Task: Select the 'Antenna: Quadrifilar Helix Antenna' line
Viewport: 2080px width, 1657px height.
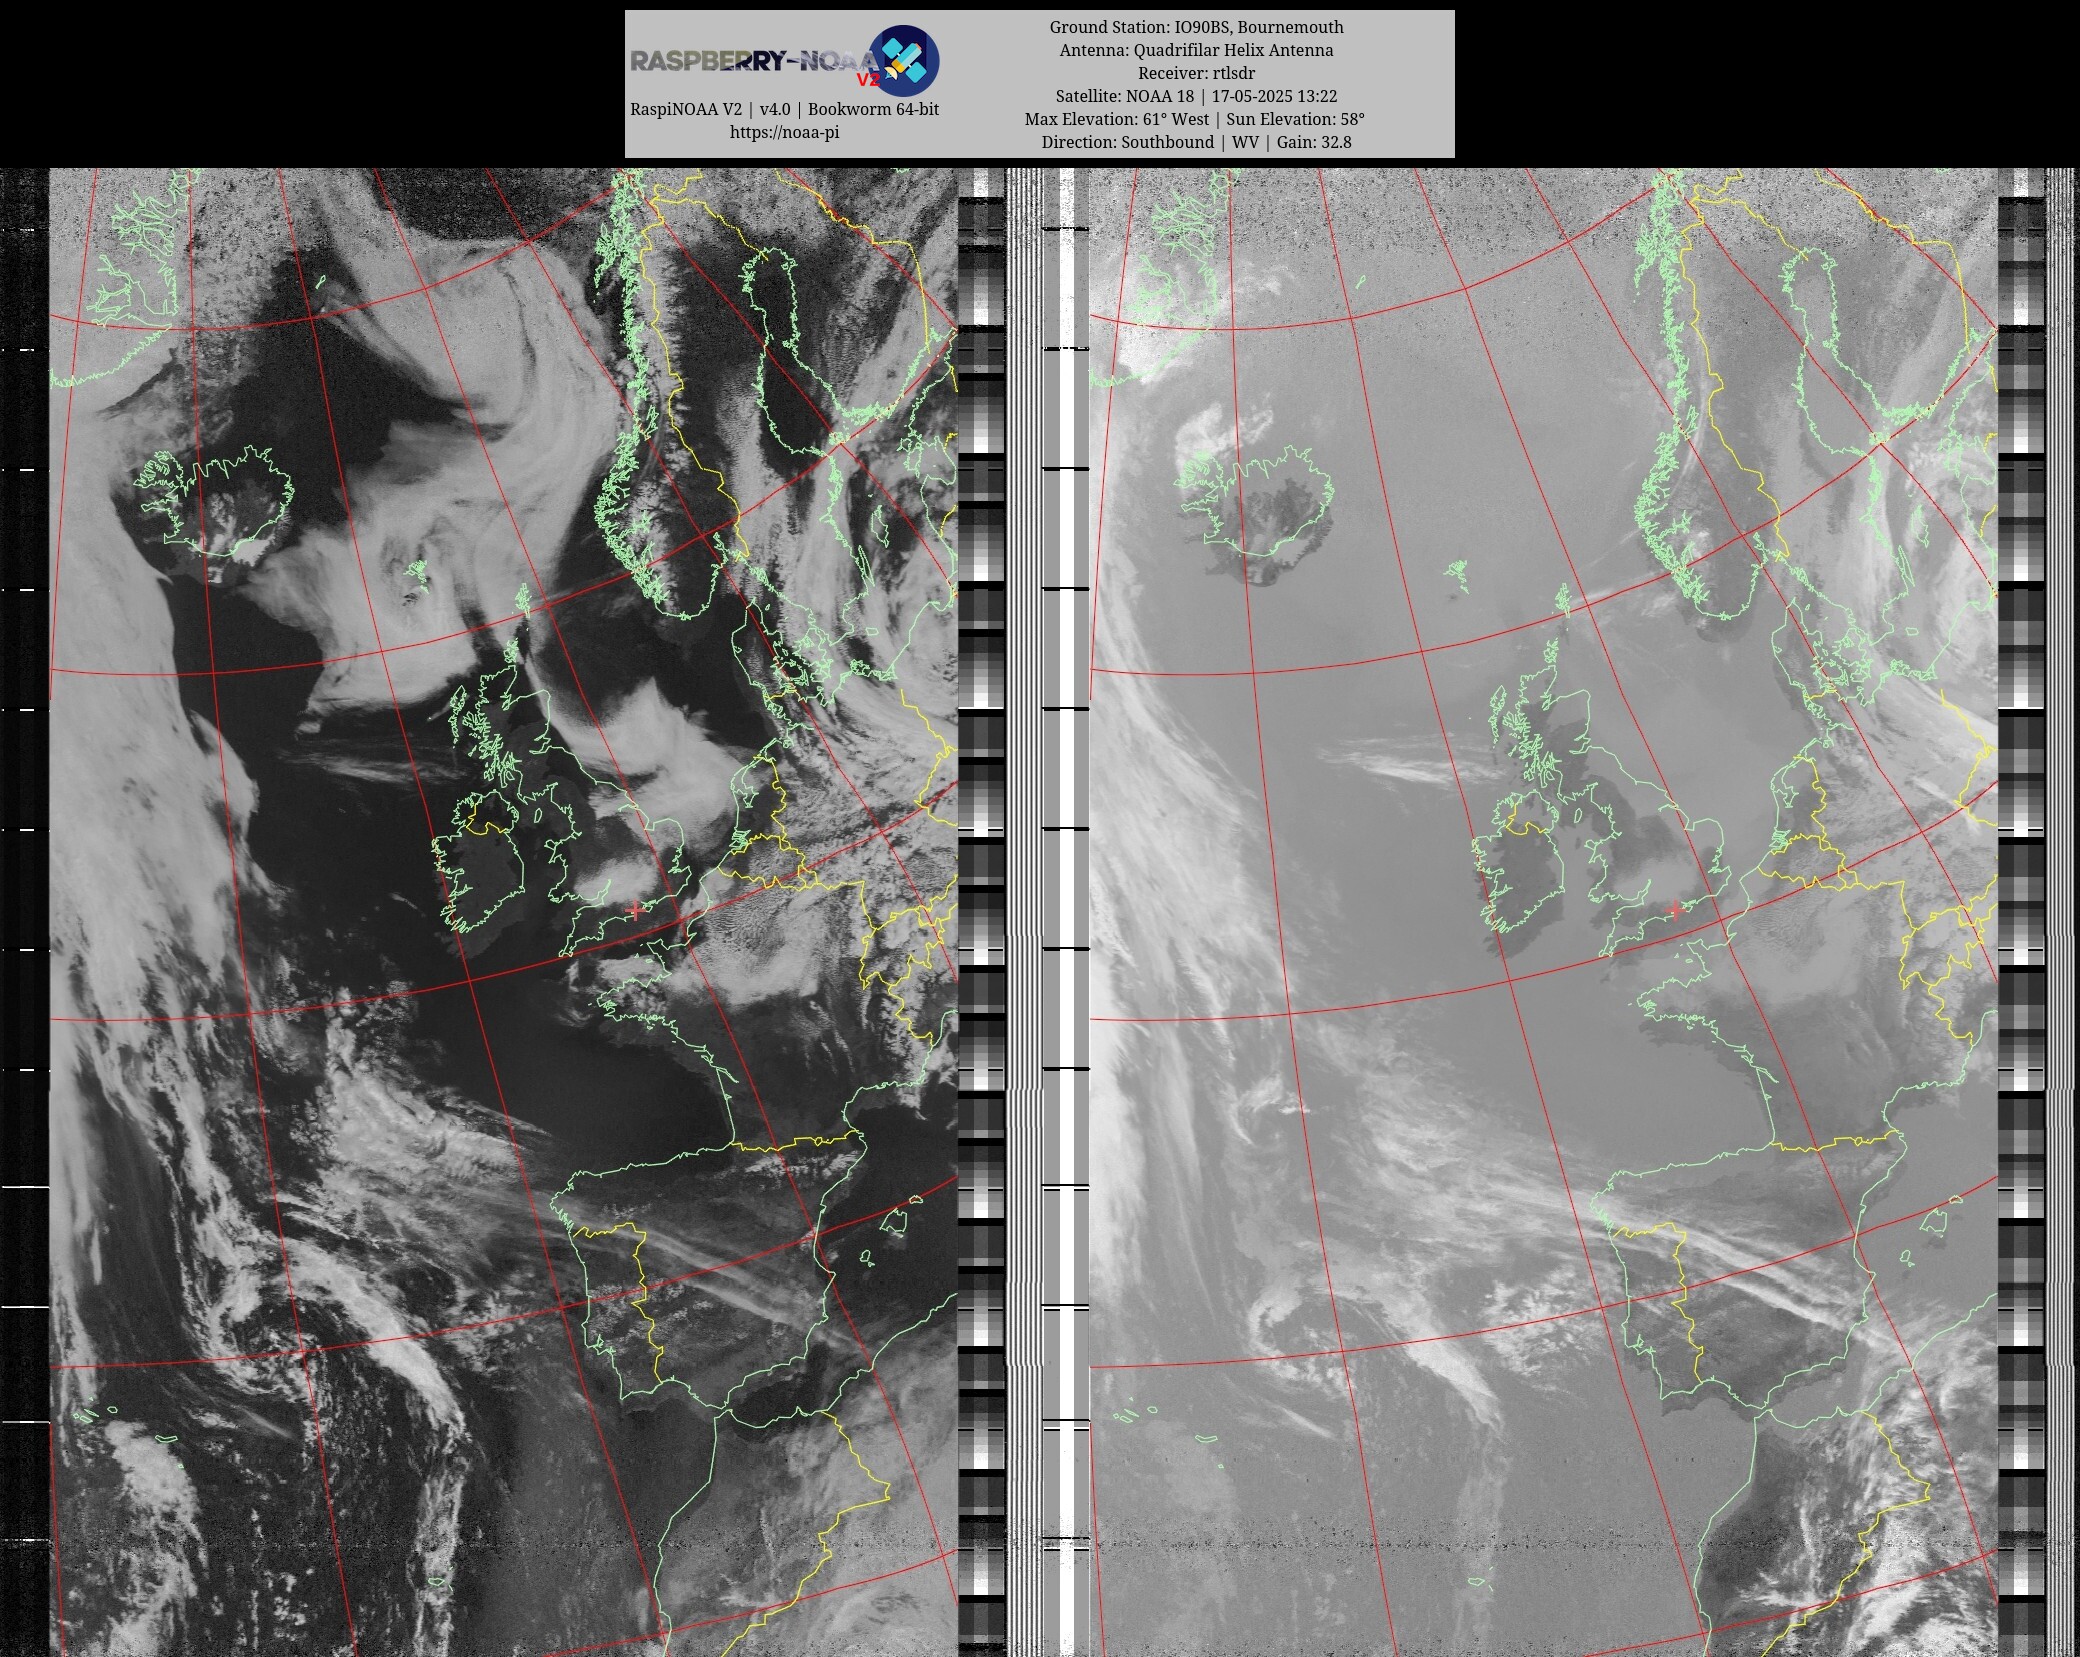Action: 1196,50
